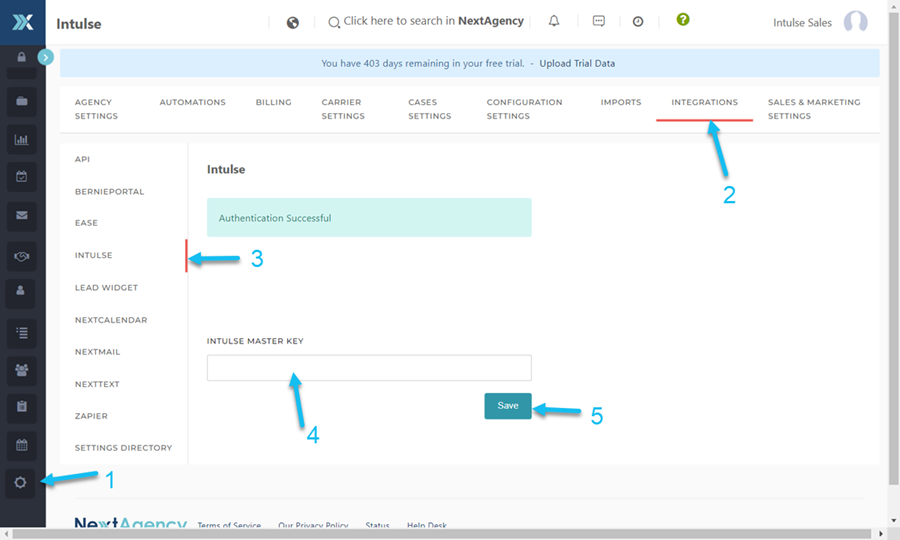
Task: Open the Imports tab
Action: point(621,102)
